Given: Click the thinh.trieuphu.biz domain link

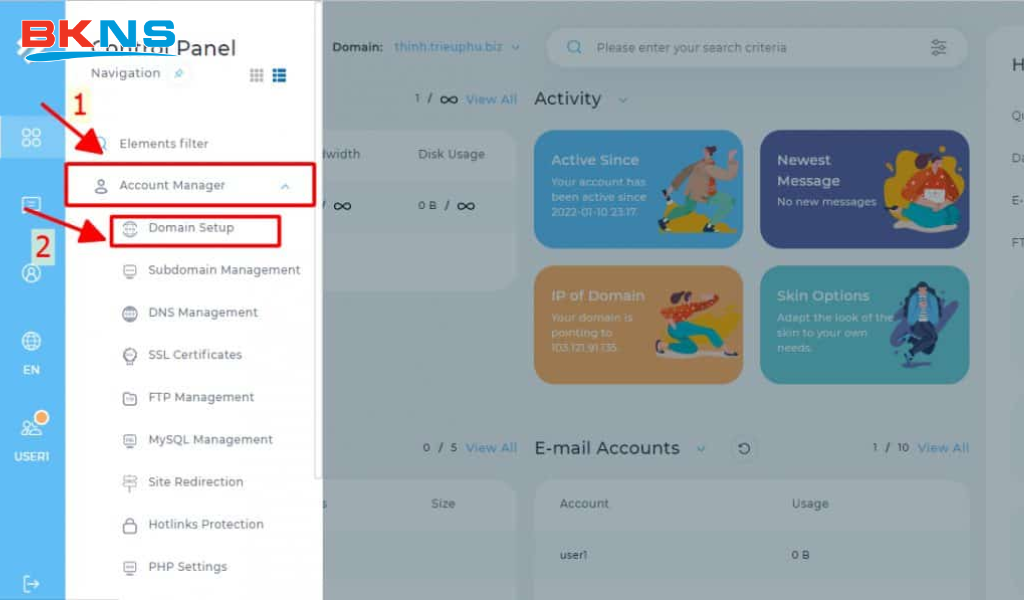Looking at the screenshot, I should pos(448,47).
